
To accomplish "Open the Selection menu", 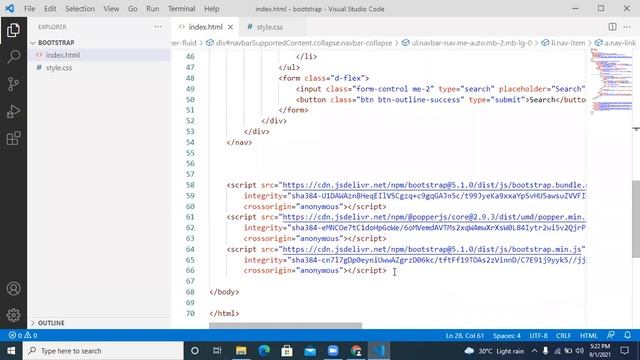I will pyautogui.click(x=80, y=9).
